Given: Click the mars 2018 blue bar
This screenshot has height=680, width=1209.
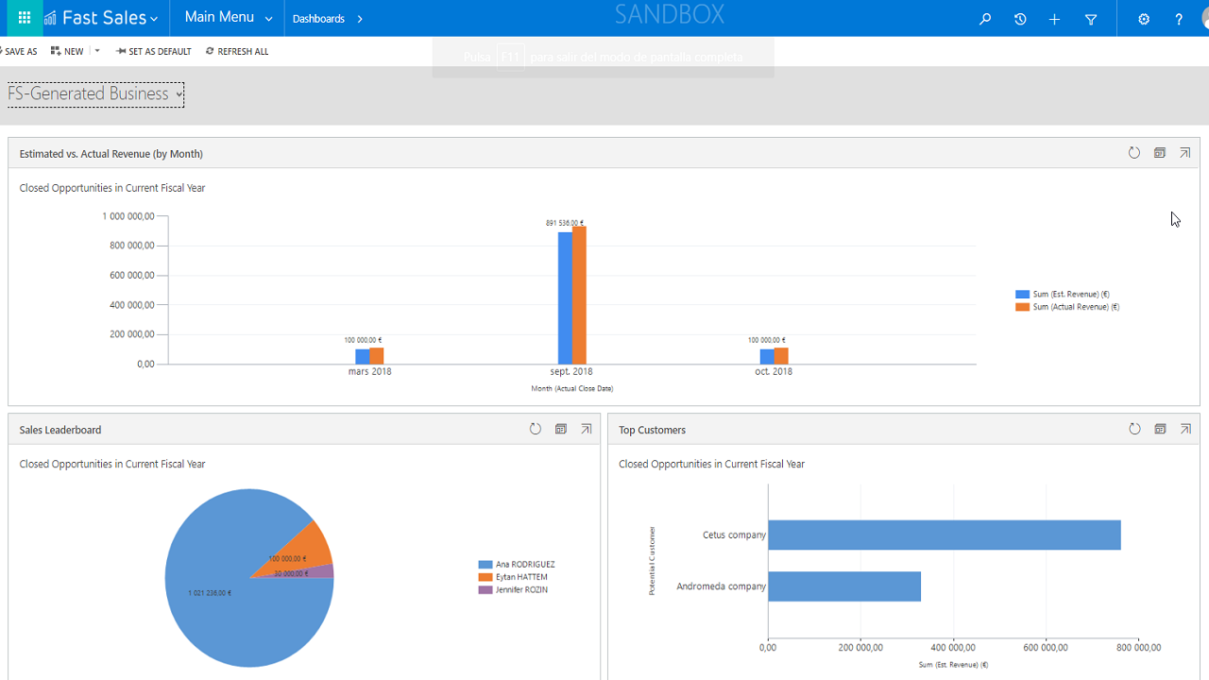Looking at the screenshot, I should click(363, 357).
